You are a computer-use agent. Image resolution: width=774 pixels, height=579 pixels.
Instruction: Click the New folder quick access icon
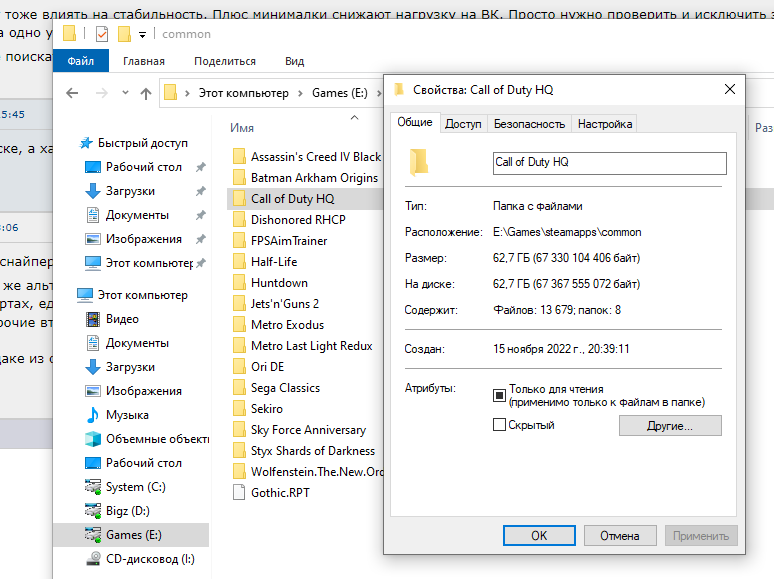coord(124,34)
